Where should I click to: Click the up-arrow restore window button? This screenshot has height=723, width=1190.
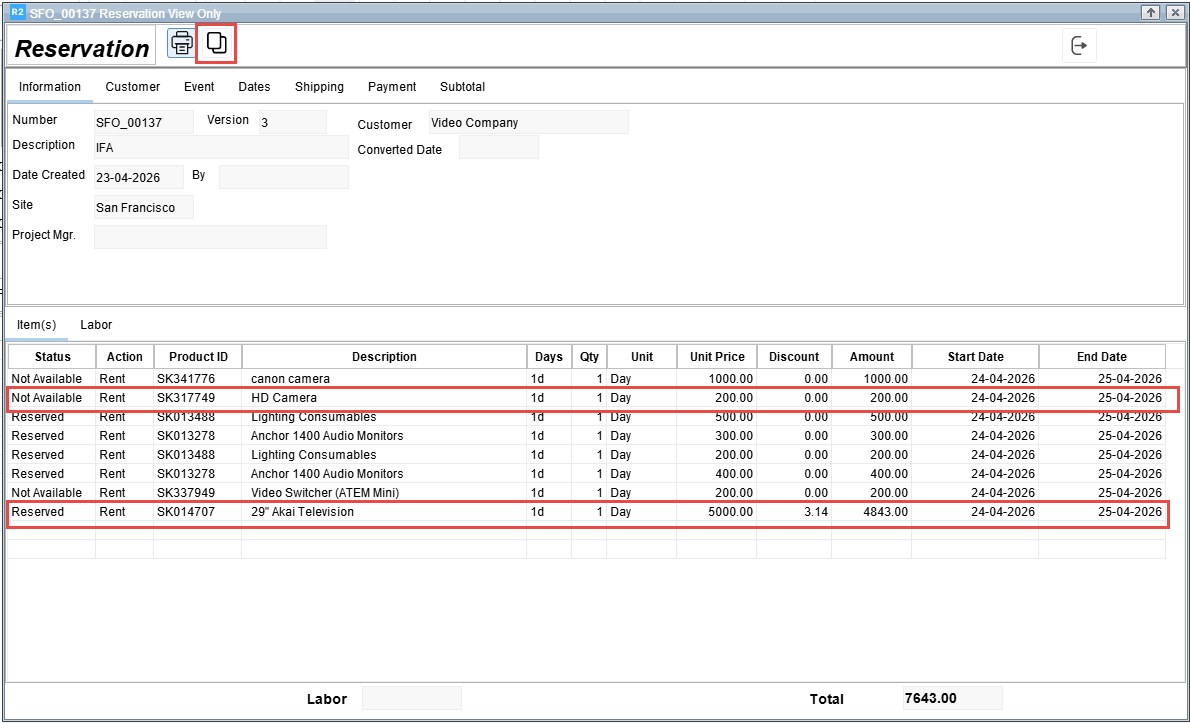click(1151, 12)
